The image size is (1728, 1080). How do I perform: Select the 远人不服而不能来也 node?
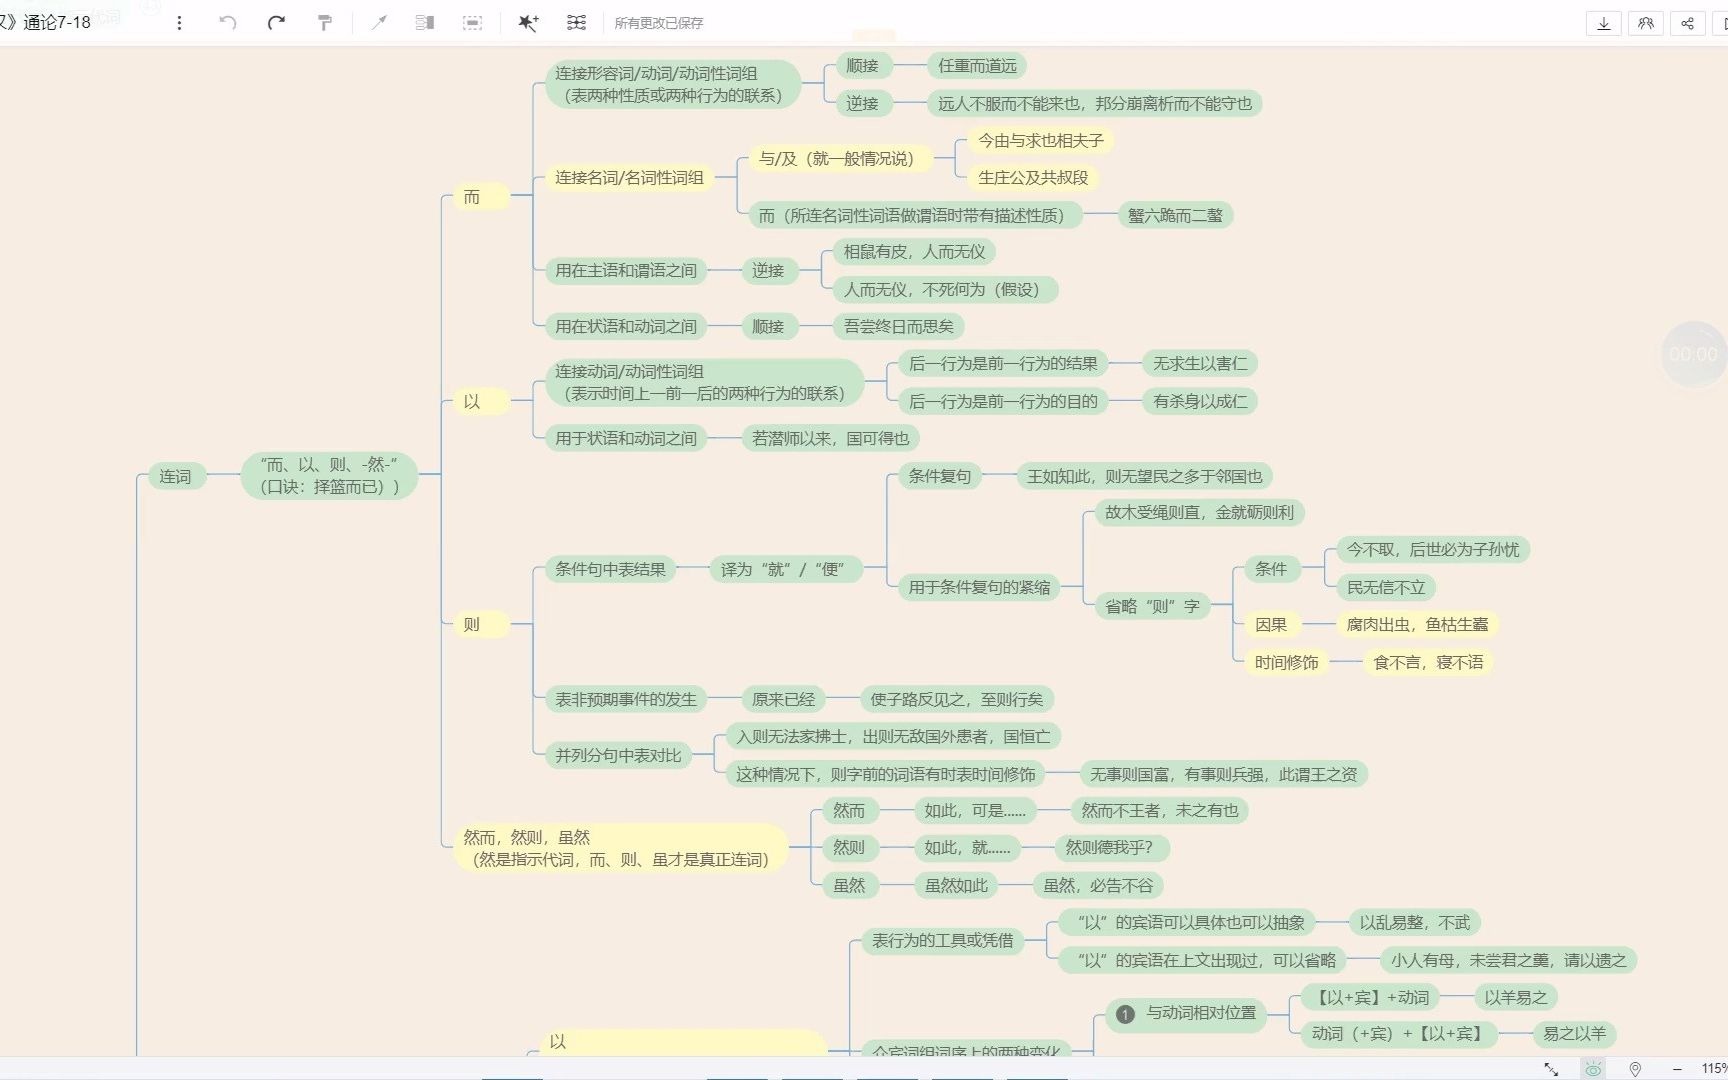pos(1094,103)
